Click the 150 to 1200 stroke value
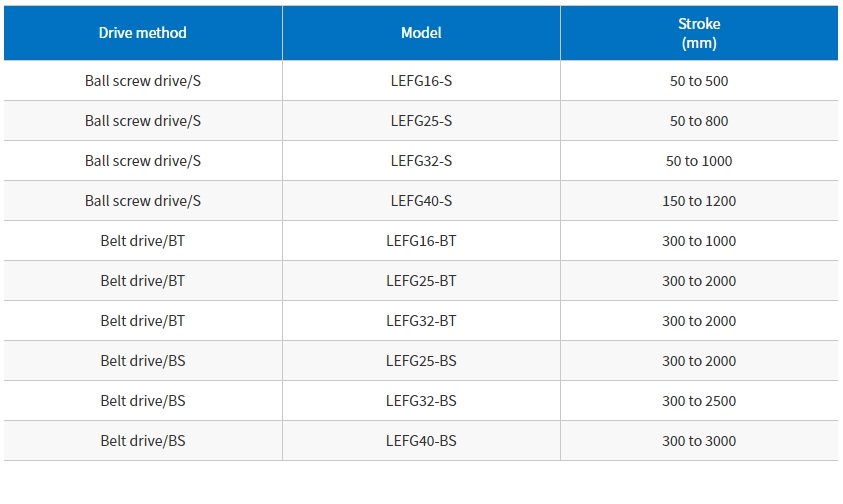The image size is (843, 504). pyautogui.click(x=699, y=201)
